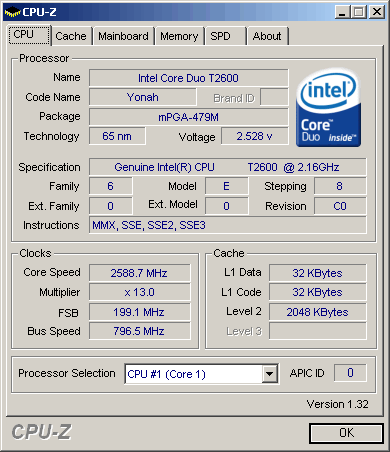390x452 pixels.
Task: Click the Technology value 65 nm
Action: [117, 136]
